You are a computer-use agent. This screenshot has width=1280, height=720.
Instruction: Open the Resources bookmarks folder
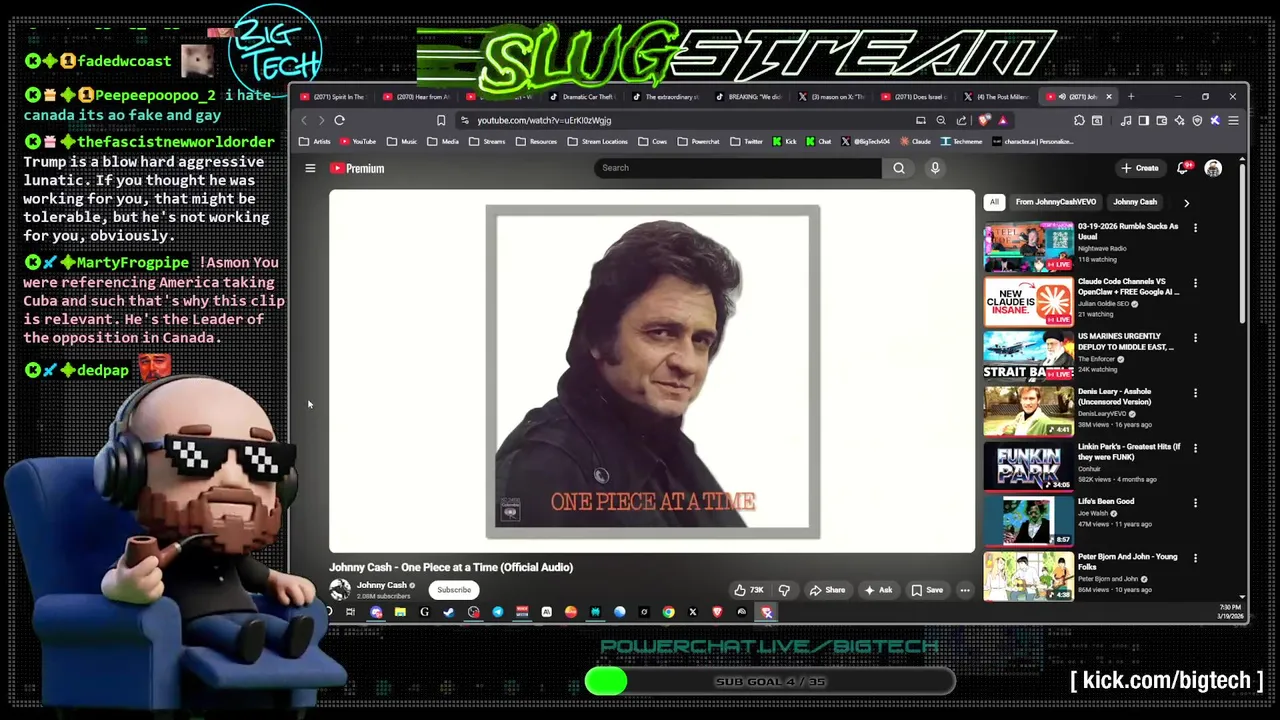point(536,142)
